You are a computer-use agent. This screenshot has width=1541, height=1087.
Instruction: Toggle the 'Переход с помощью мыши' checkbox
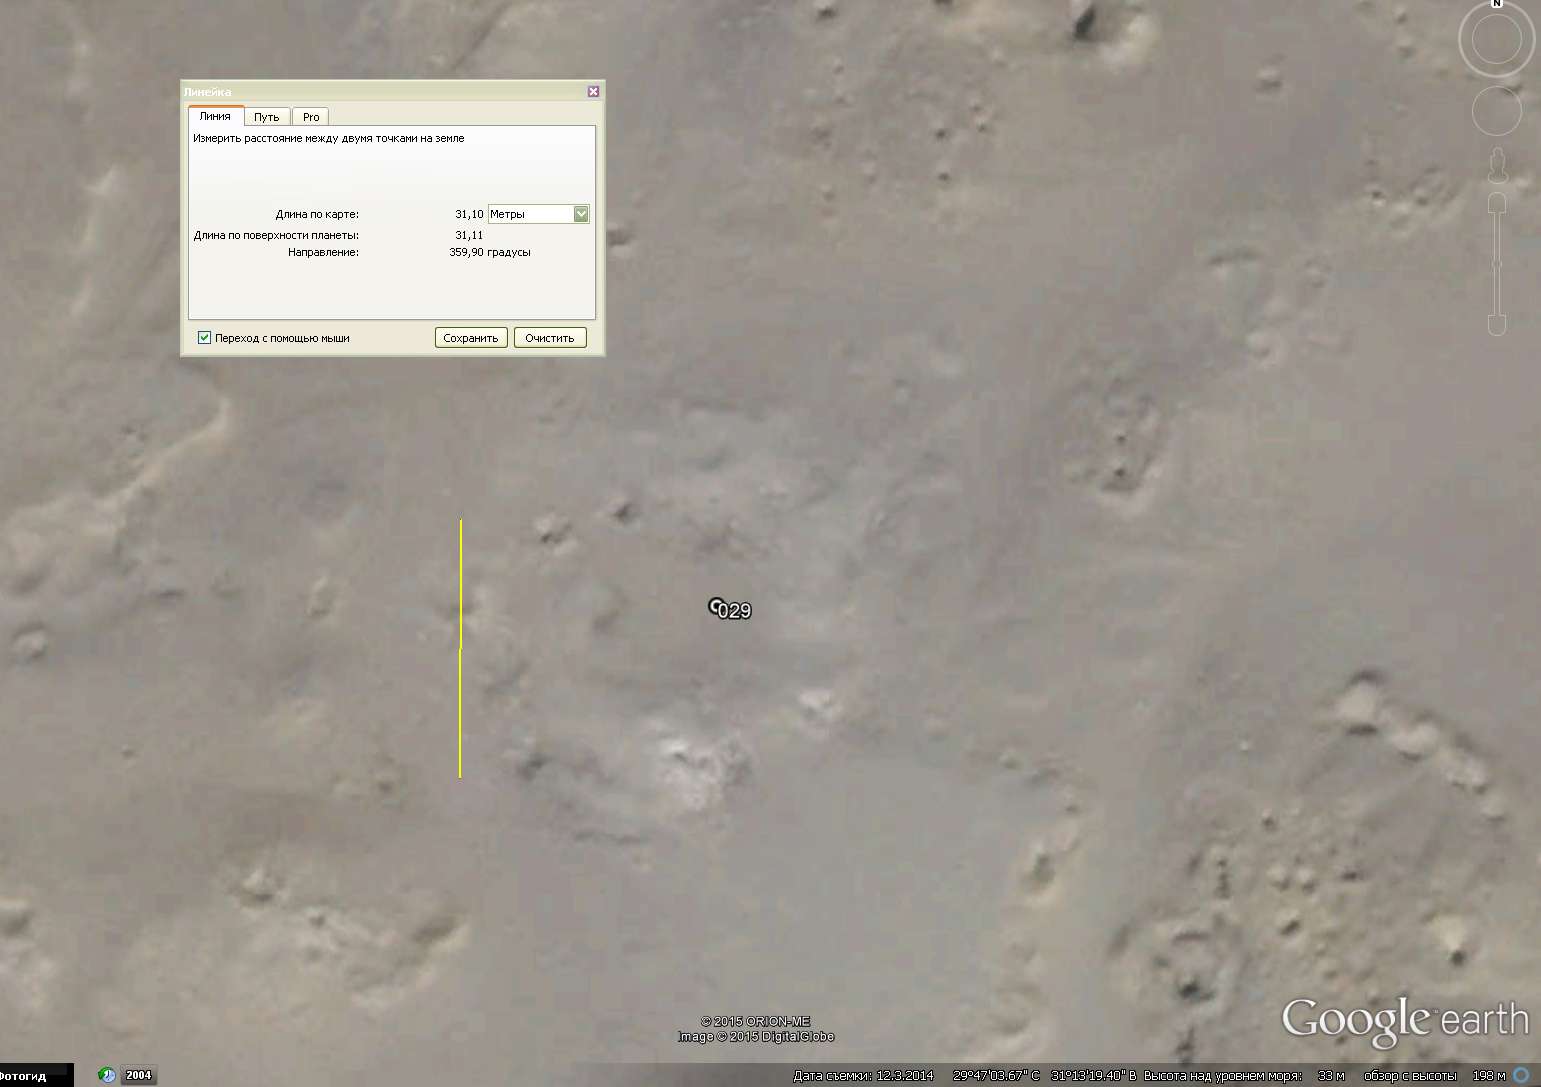coord(205,338)
